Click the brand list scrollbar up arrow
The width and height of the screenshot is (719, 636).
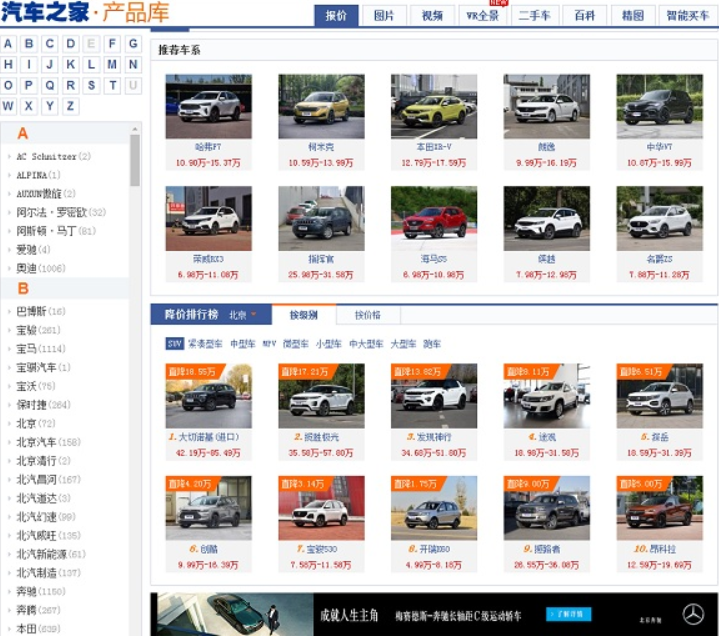coord(135,129)
